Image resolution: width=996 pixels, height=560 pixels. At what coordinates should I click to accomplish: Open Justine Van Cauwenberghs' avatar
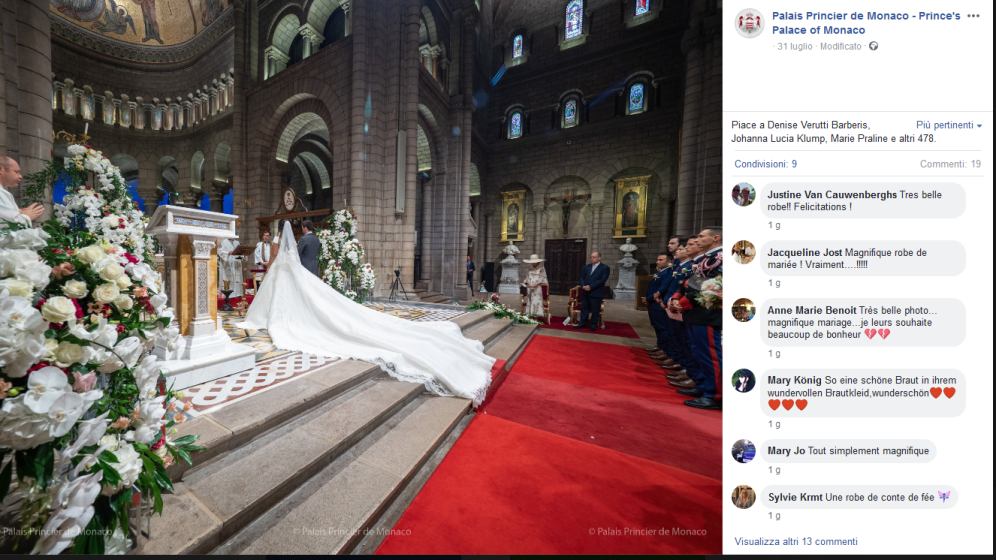[x=743, y=194]
